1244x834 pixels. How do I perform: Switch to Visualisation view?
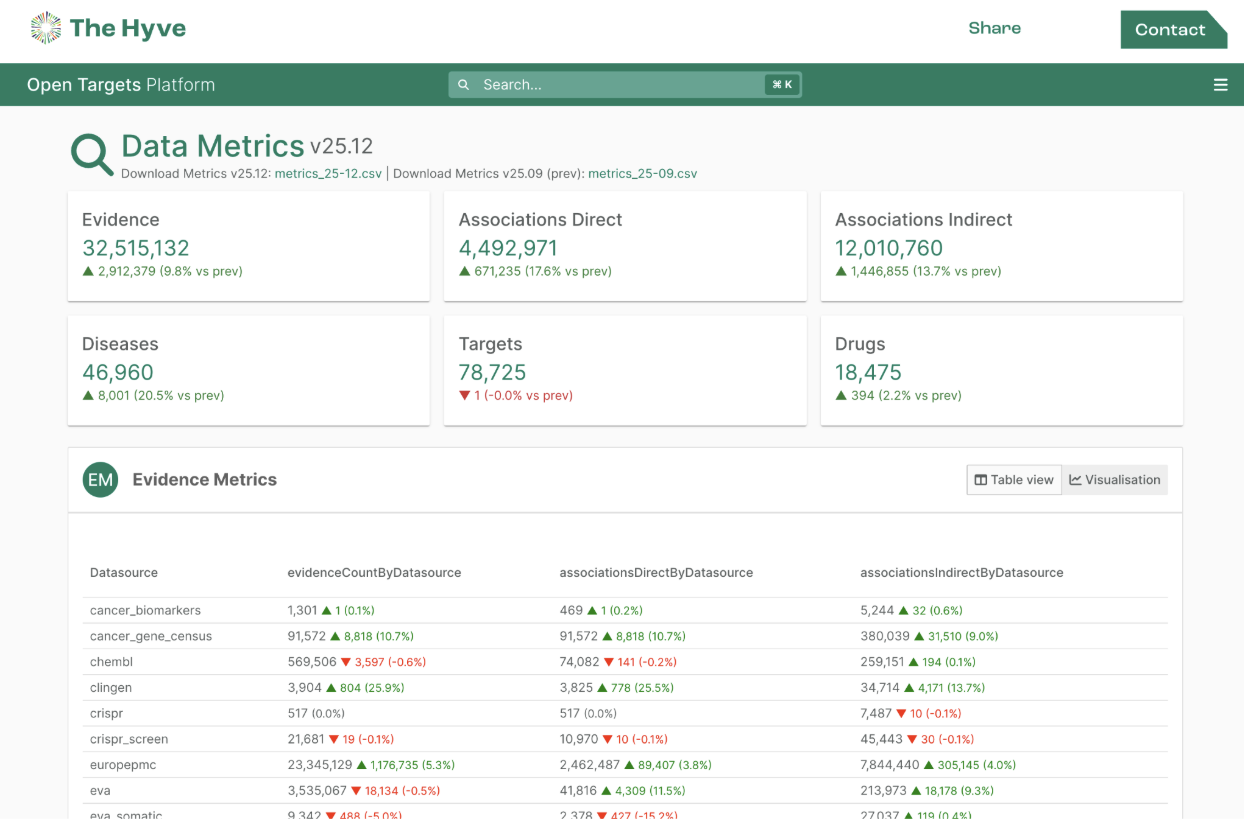1114,480
